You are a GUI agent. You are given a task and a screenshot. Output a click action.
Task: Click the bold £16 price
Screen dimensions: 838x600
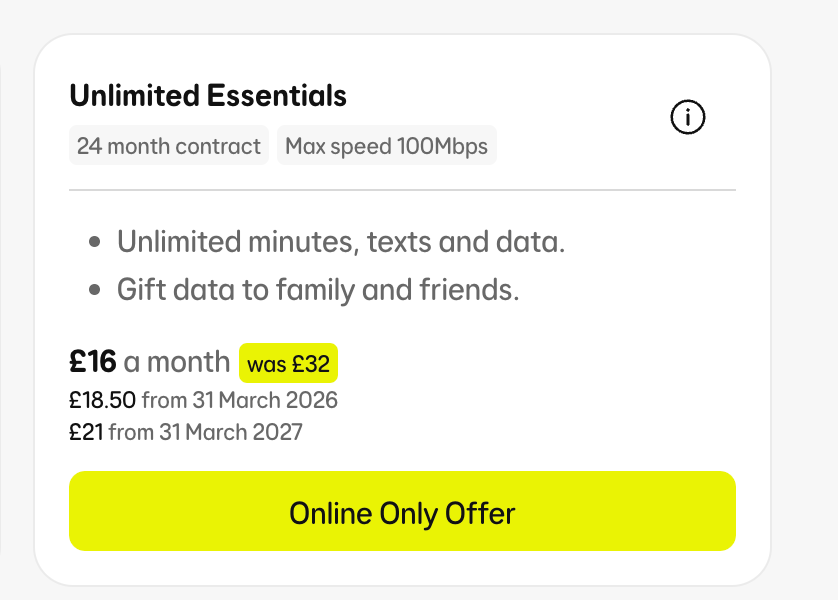point(92,362)
